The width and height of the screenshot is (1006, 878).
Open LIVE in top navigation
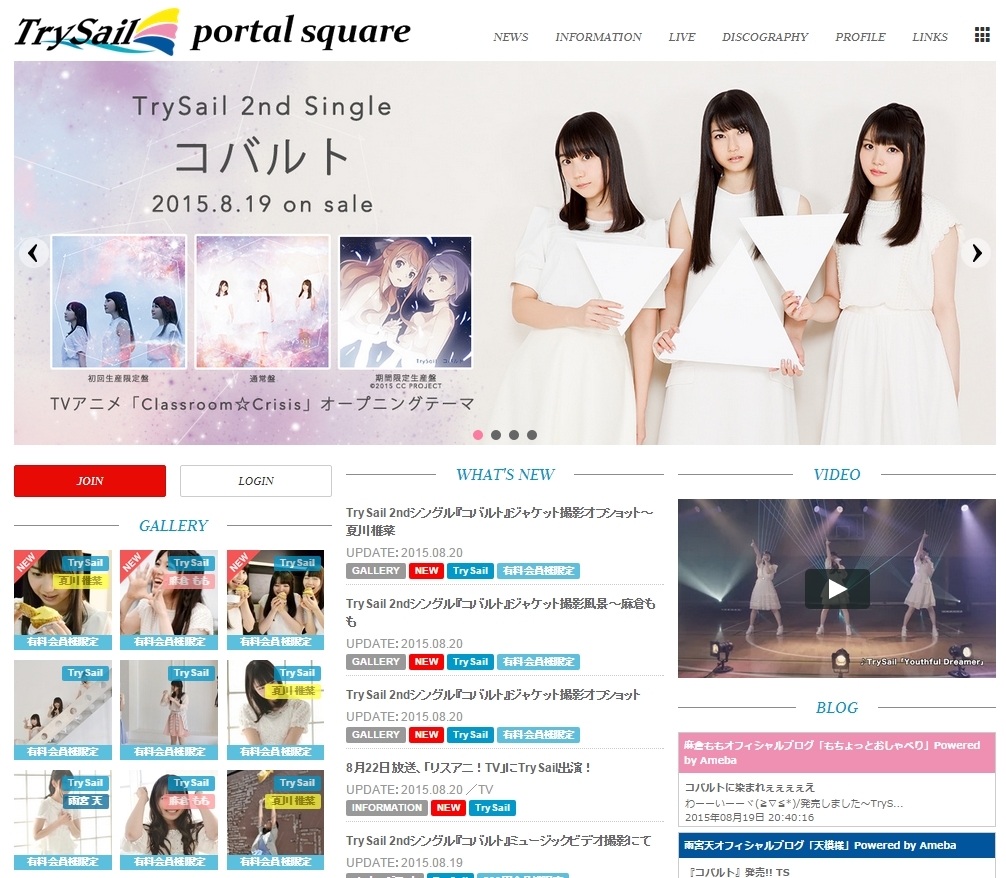(681, 37)
